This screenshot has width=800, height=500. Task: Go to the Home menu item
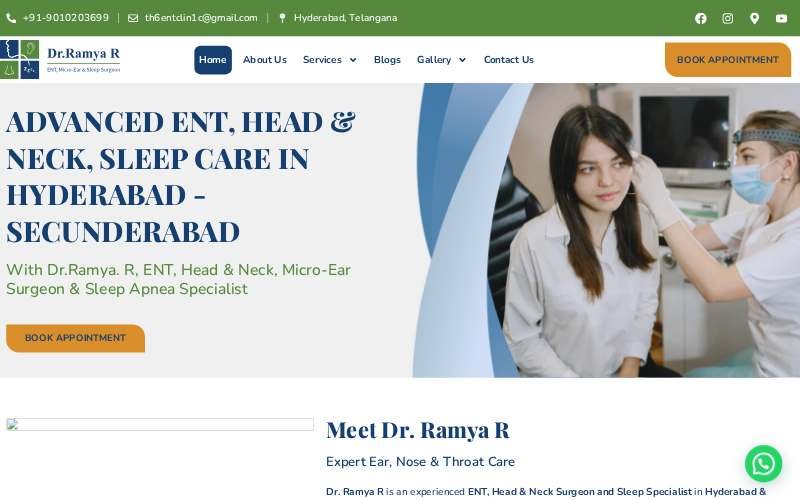pyautogui.click(x=213, y=60)
